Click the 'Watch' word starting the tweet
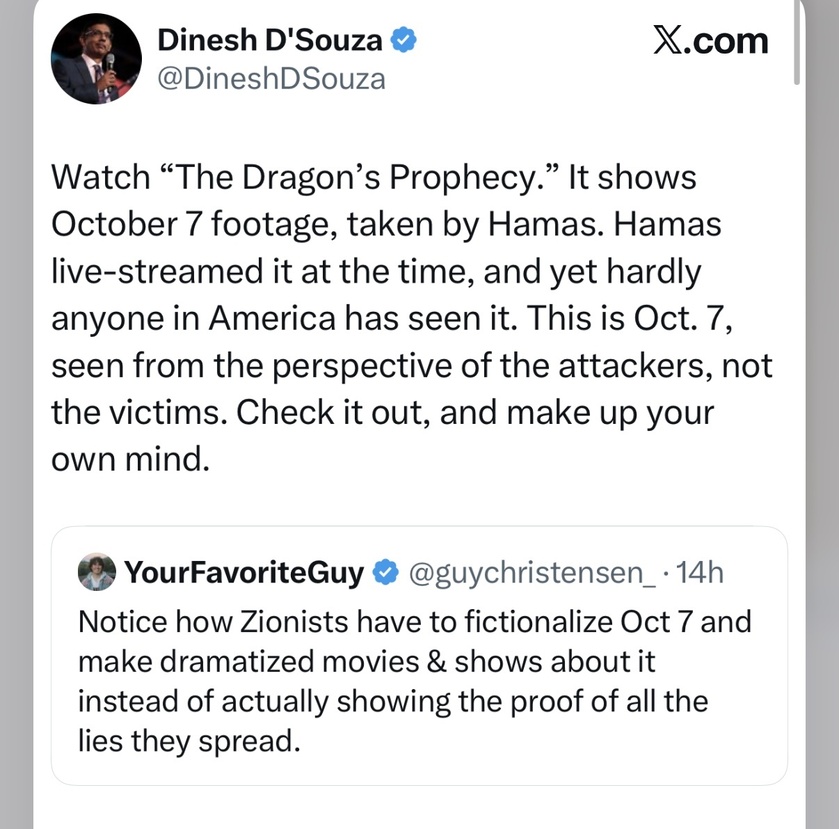 click(101, 177)
